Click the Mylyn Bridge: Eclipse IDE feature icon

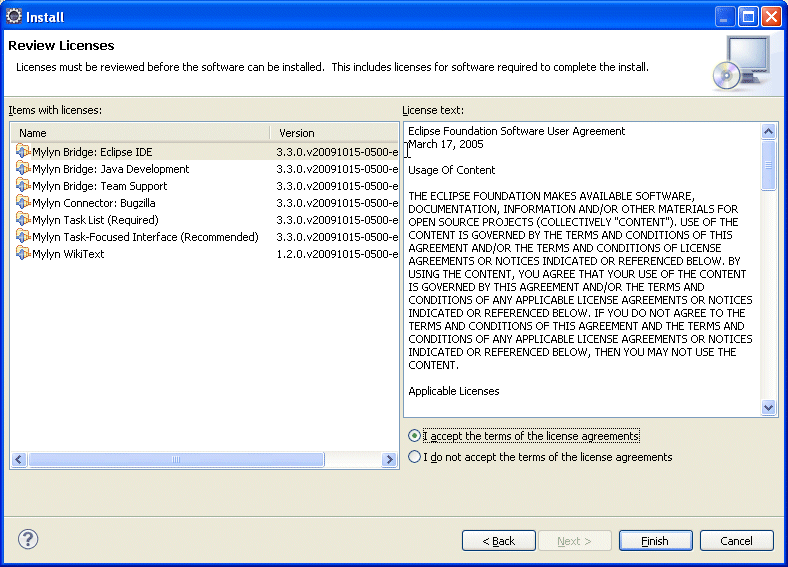click(x=23, y=151)
